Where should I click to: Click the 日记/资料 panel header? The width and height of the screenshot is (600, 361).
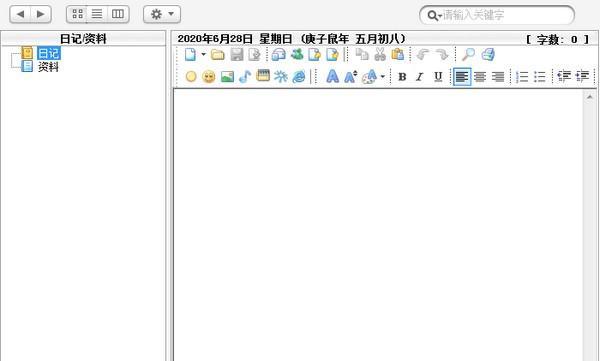[83, 39]
